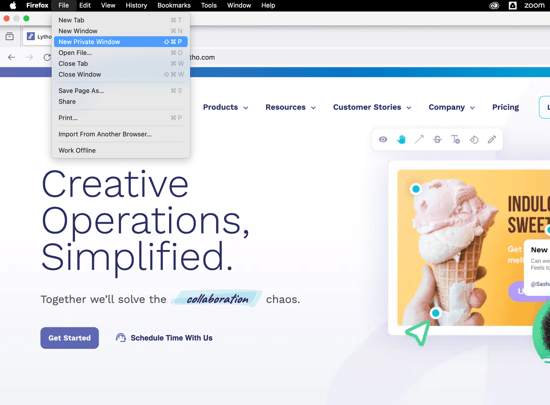Open the Apple menu

pos(13,6)
